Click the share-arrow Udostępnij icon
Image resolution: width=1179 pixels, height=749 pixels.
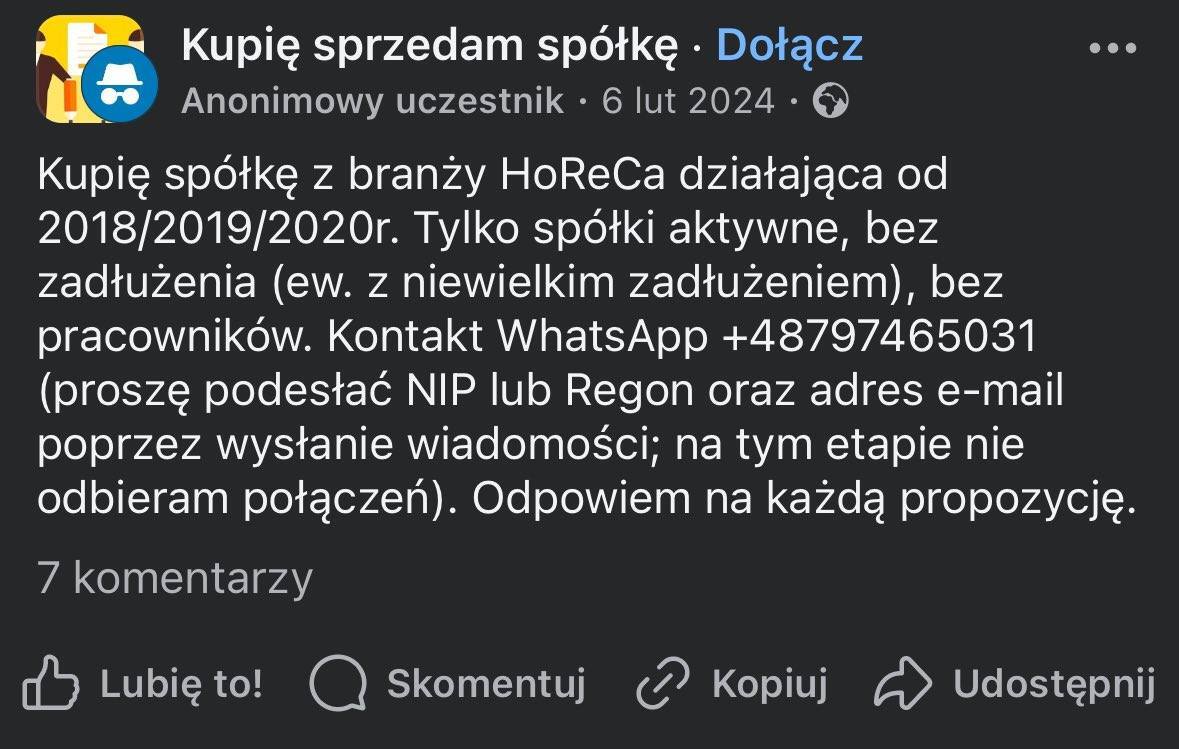[x=903, y=684]
